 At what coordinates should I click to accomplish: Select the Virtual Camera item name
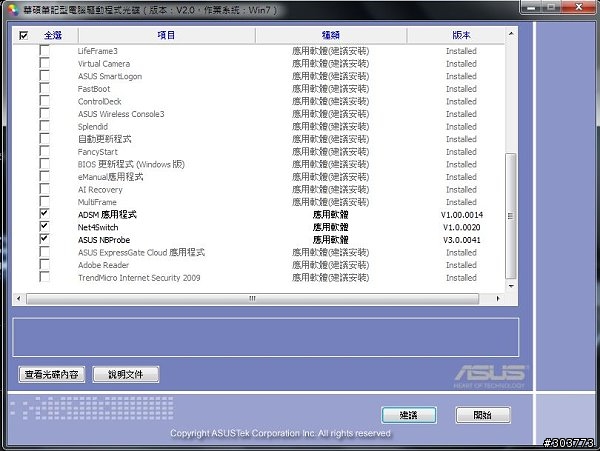(104, 63)
